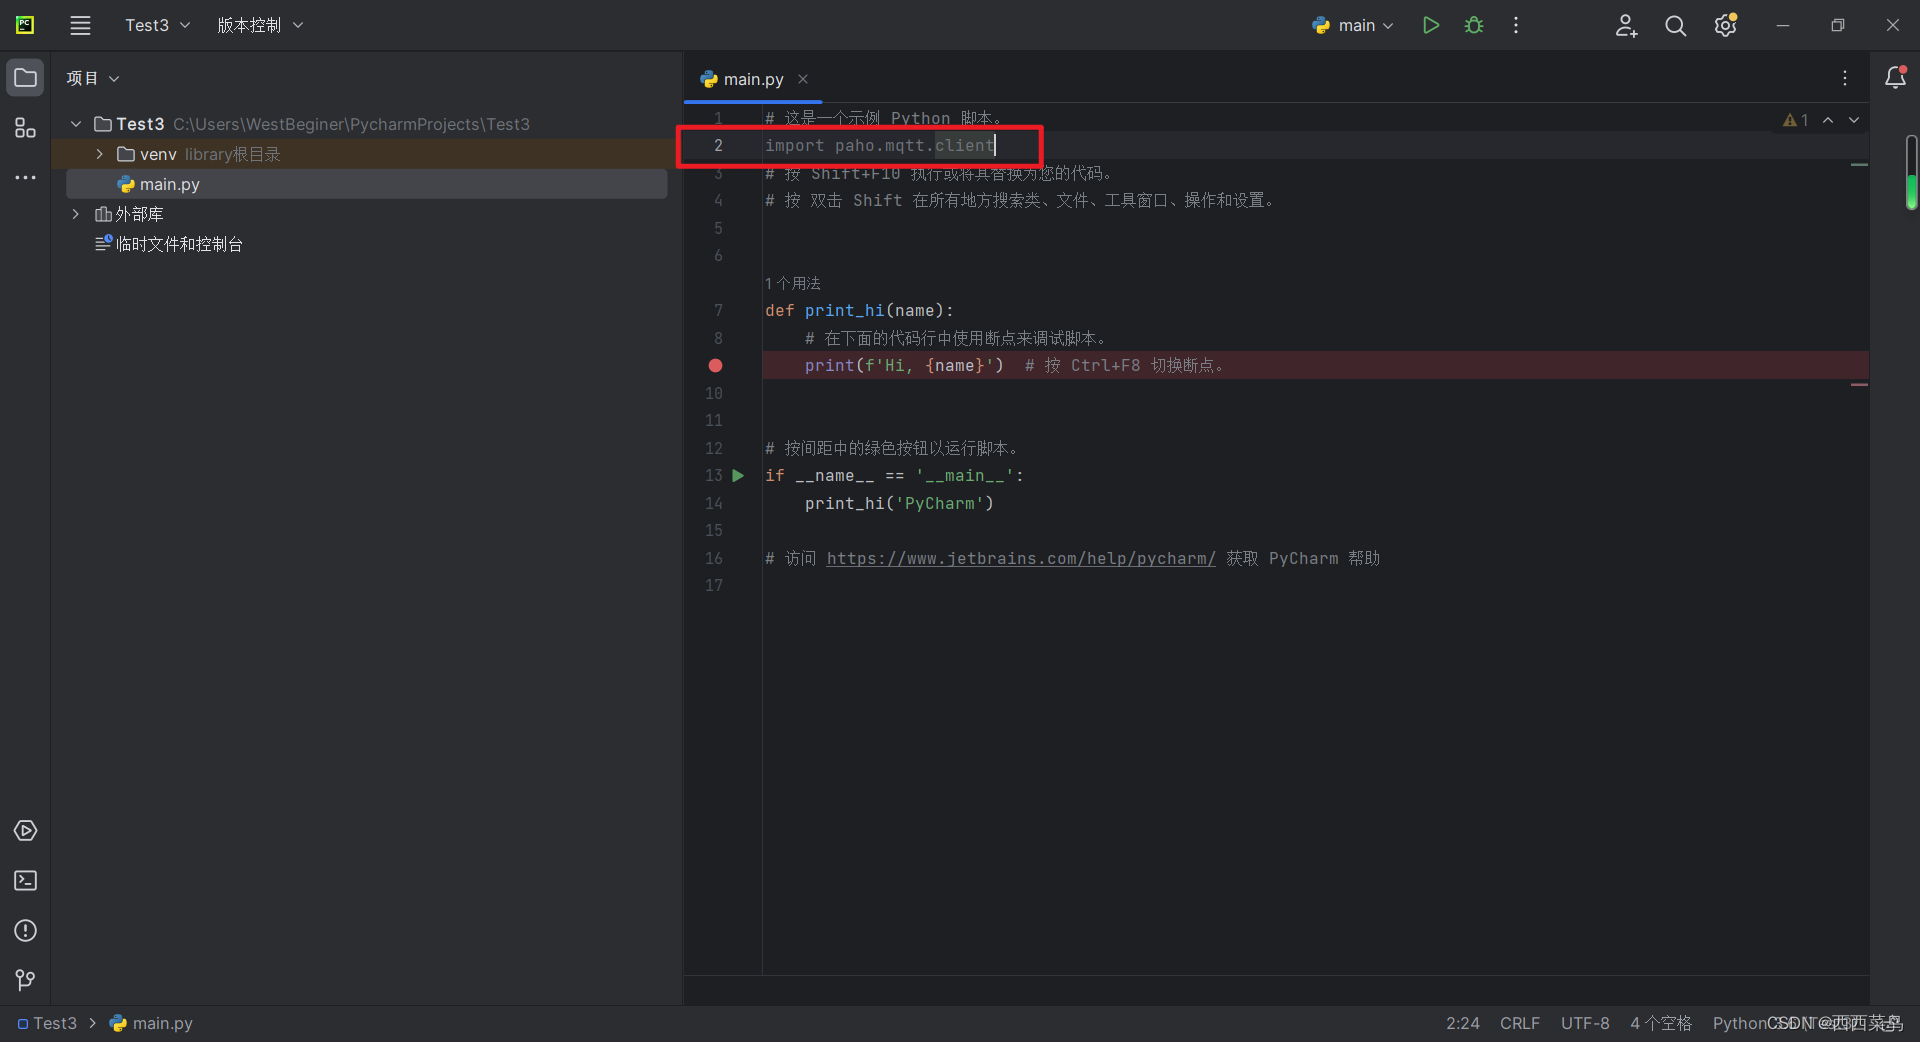
Task: Change the UTF-8 file encoding
Action: (1585, 1024)
